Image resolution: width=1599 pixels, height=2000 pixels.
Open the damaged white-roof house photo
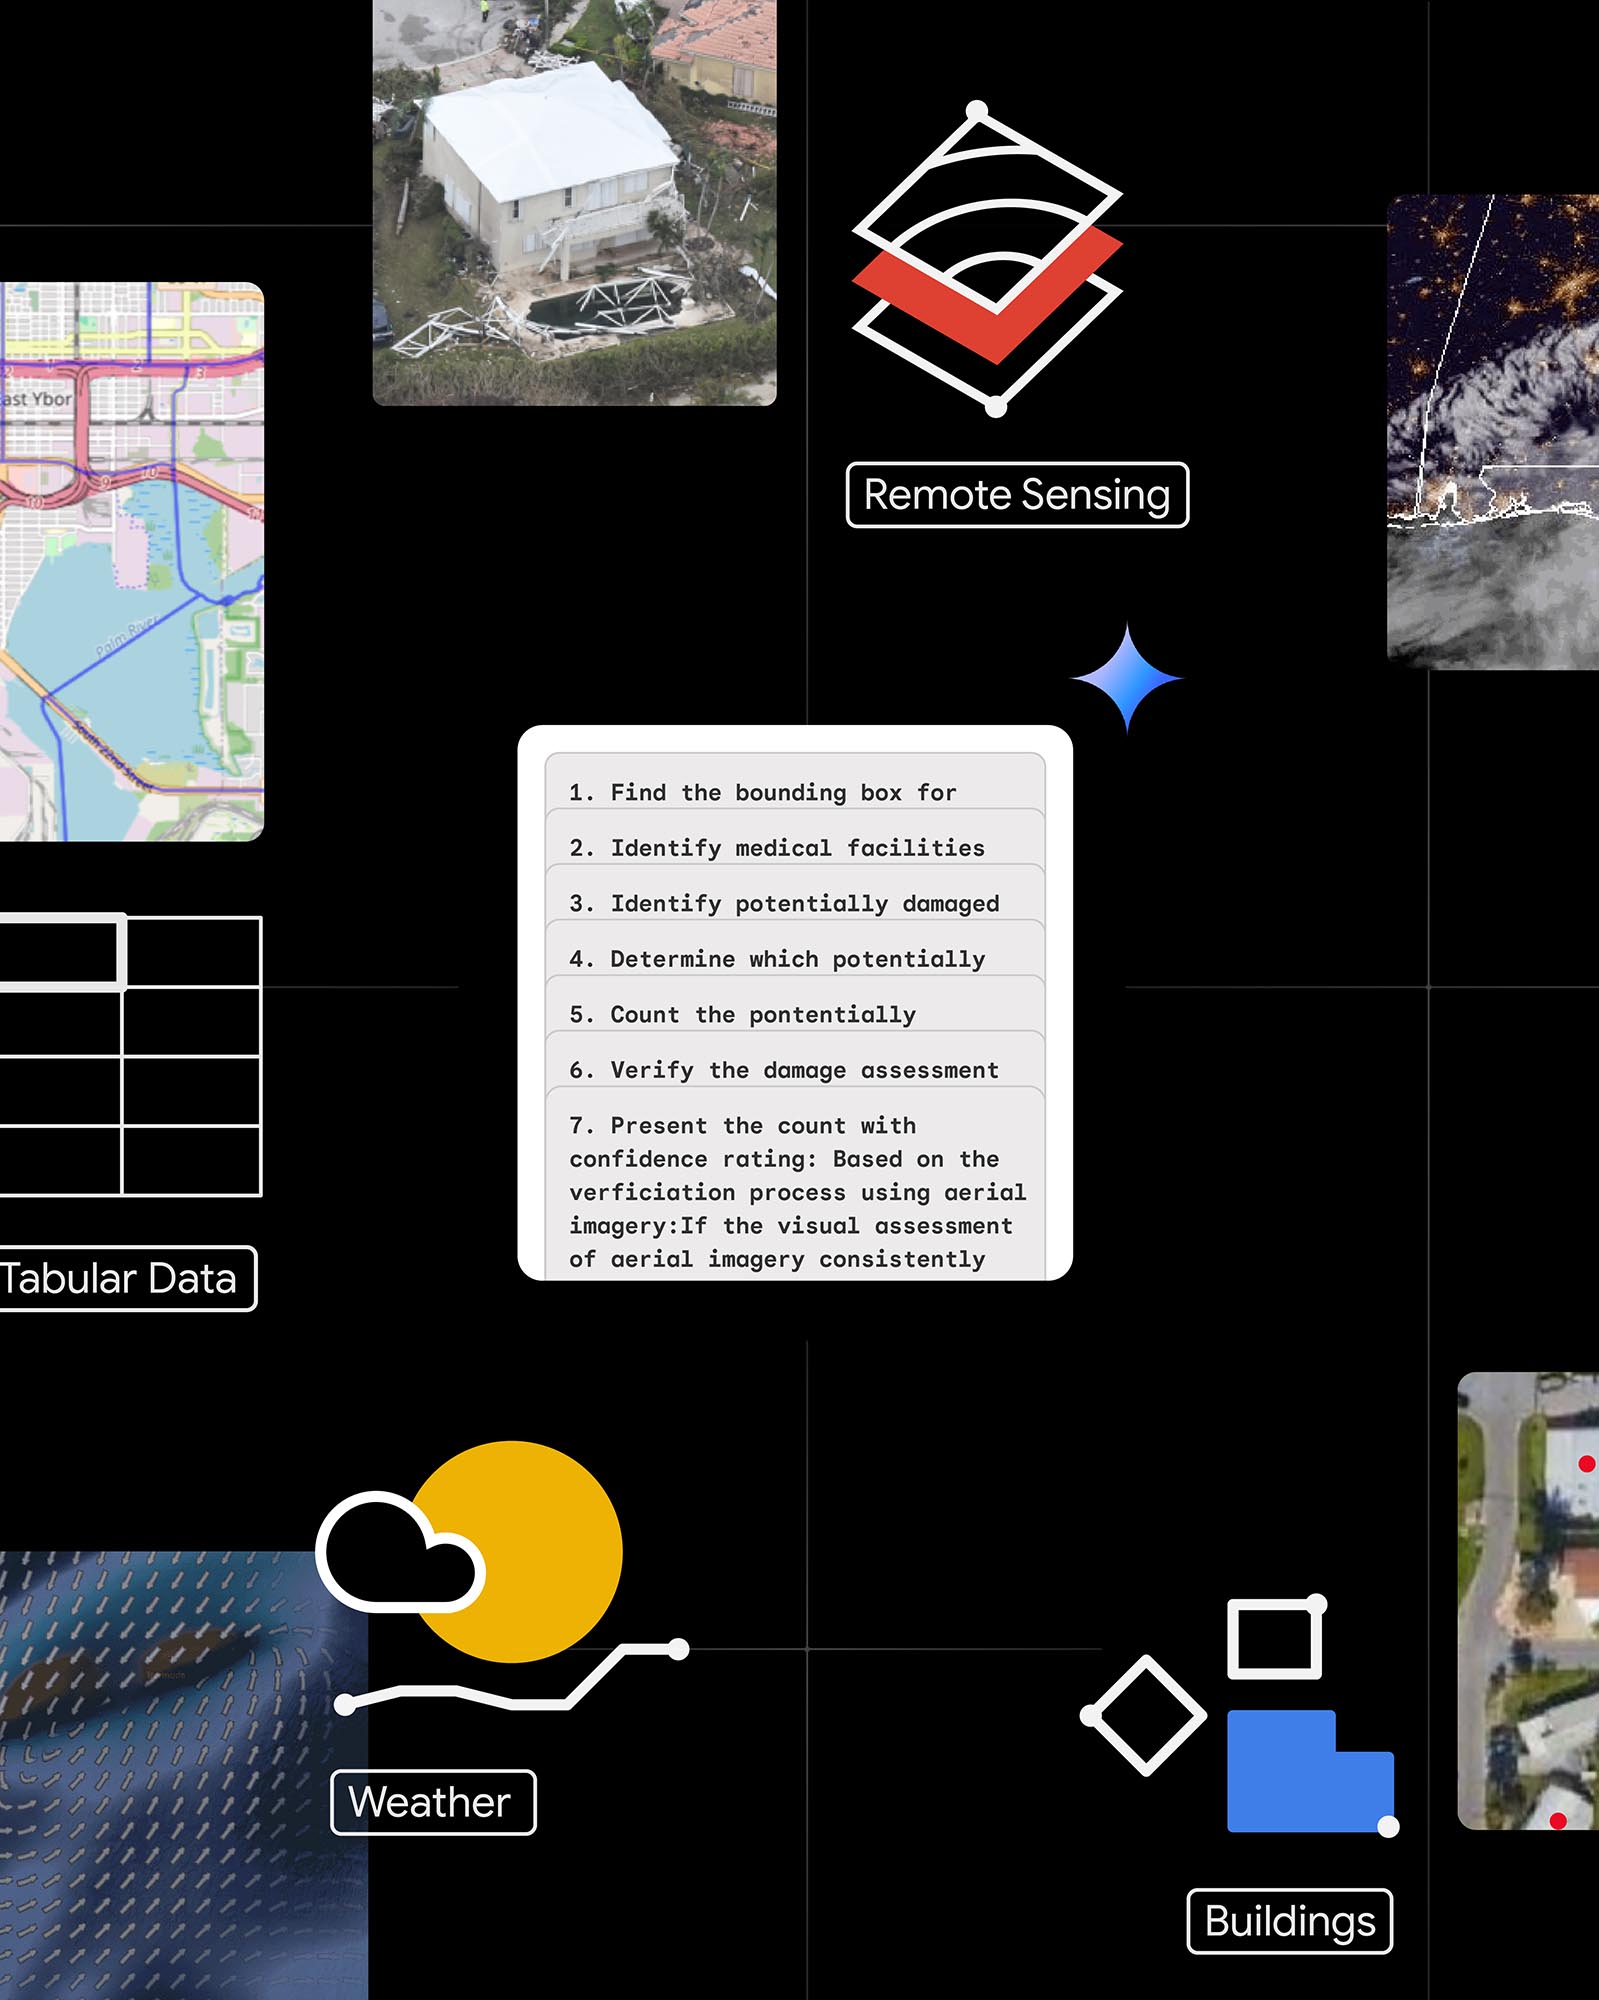coord(574,200)
